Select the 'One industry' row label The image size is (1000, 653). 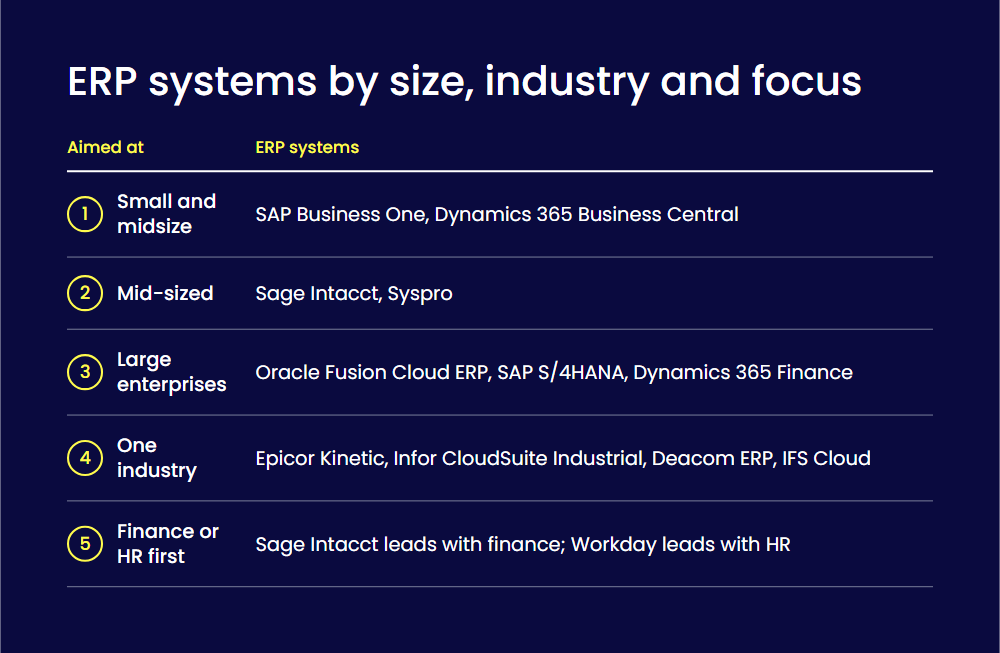point(157,458)
